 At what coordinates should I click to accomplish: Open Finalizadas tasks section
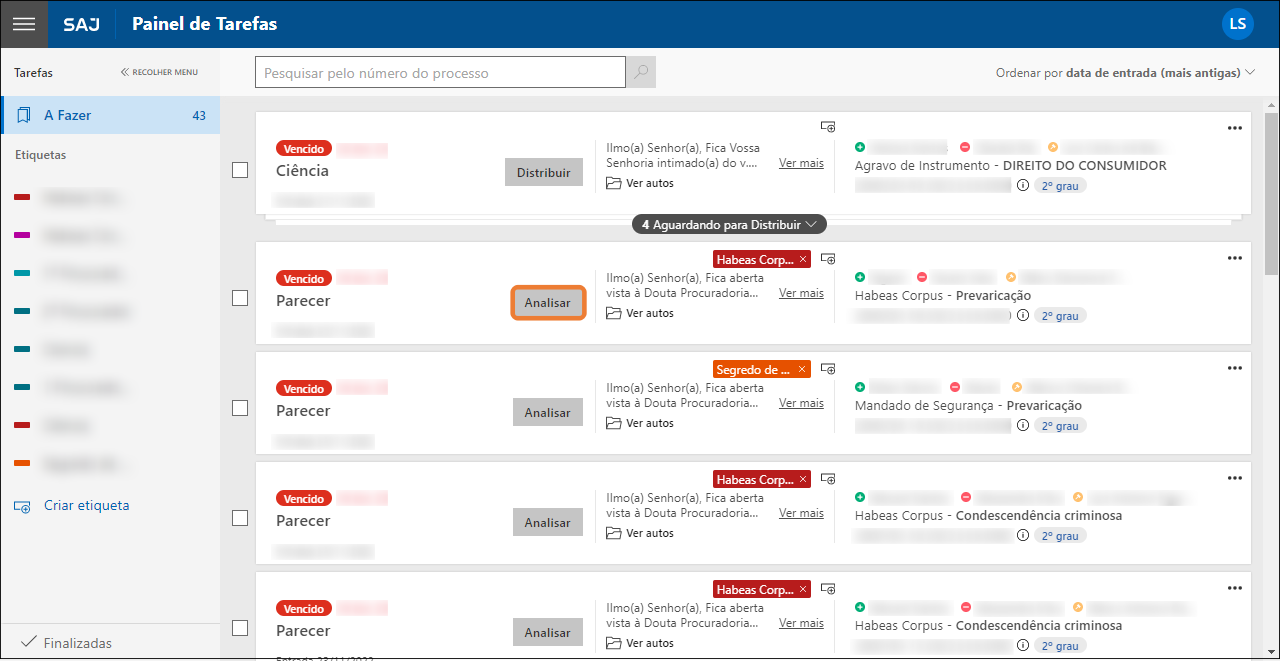click(x=77, y=643)
